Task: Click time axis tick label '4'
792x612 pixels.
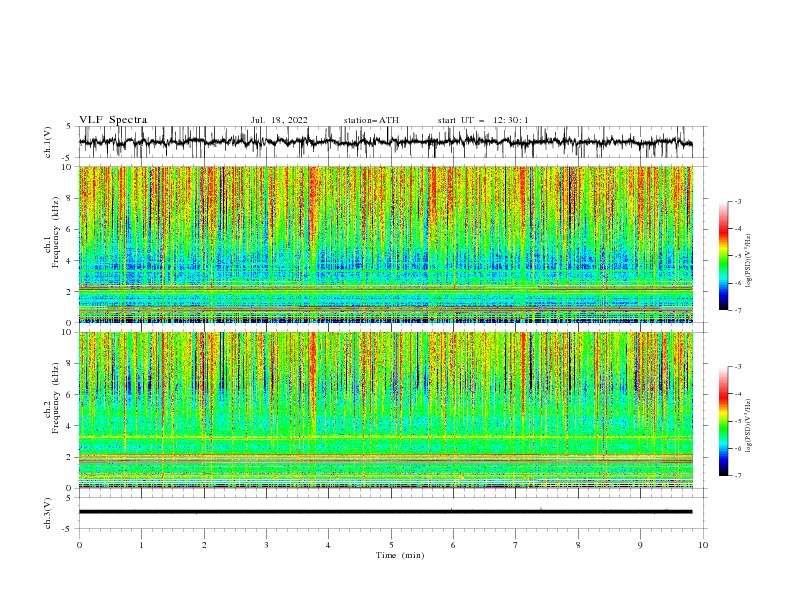Action: point(328,545)
